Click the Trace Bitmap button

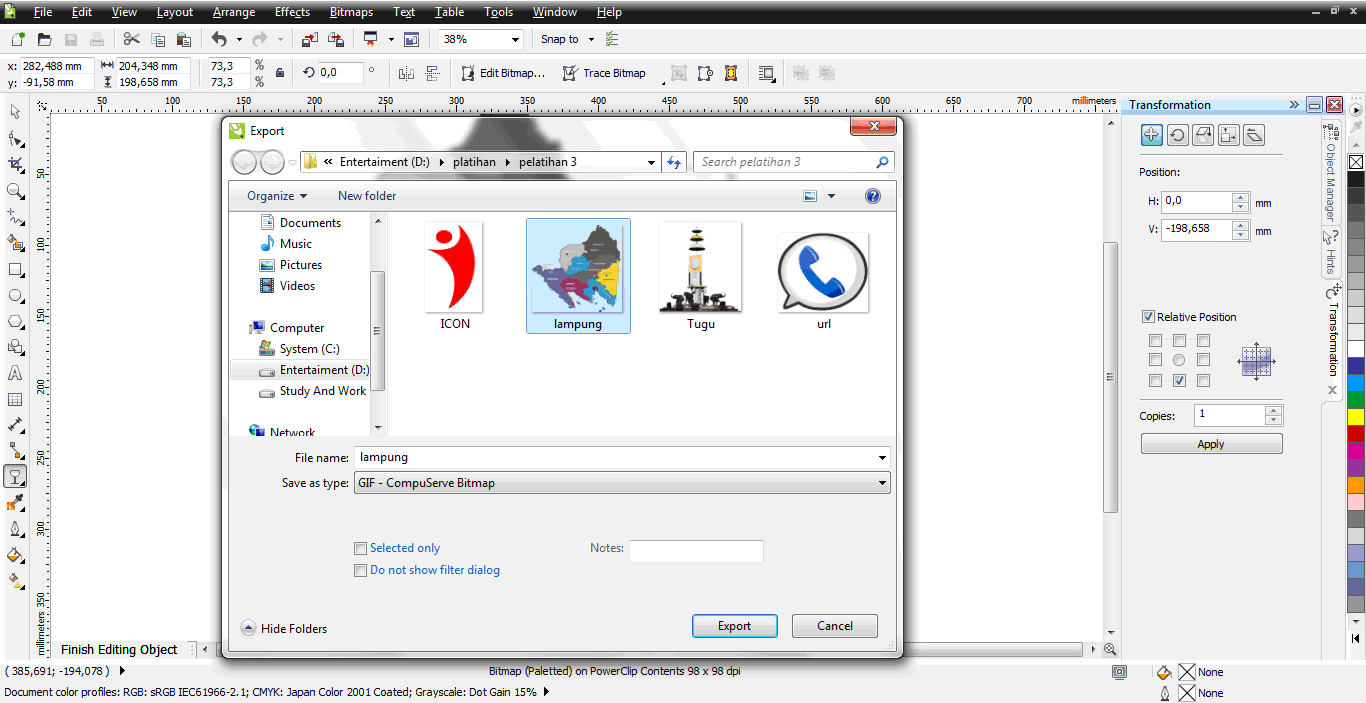click(604, 73)
